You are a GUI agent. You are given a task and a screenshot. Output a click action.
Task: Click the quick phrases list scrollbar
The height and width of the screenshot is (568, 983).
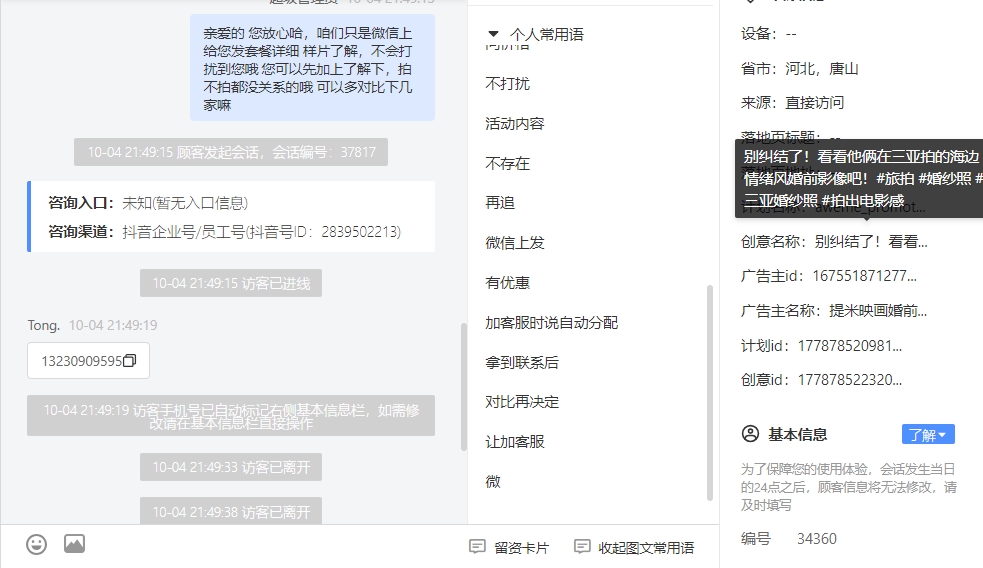coord(710,393)
